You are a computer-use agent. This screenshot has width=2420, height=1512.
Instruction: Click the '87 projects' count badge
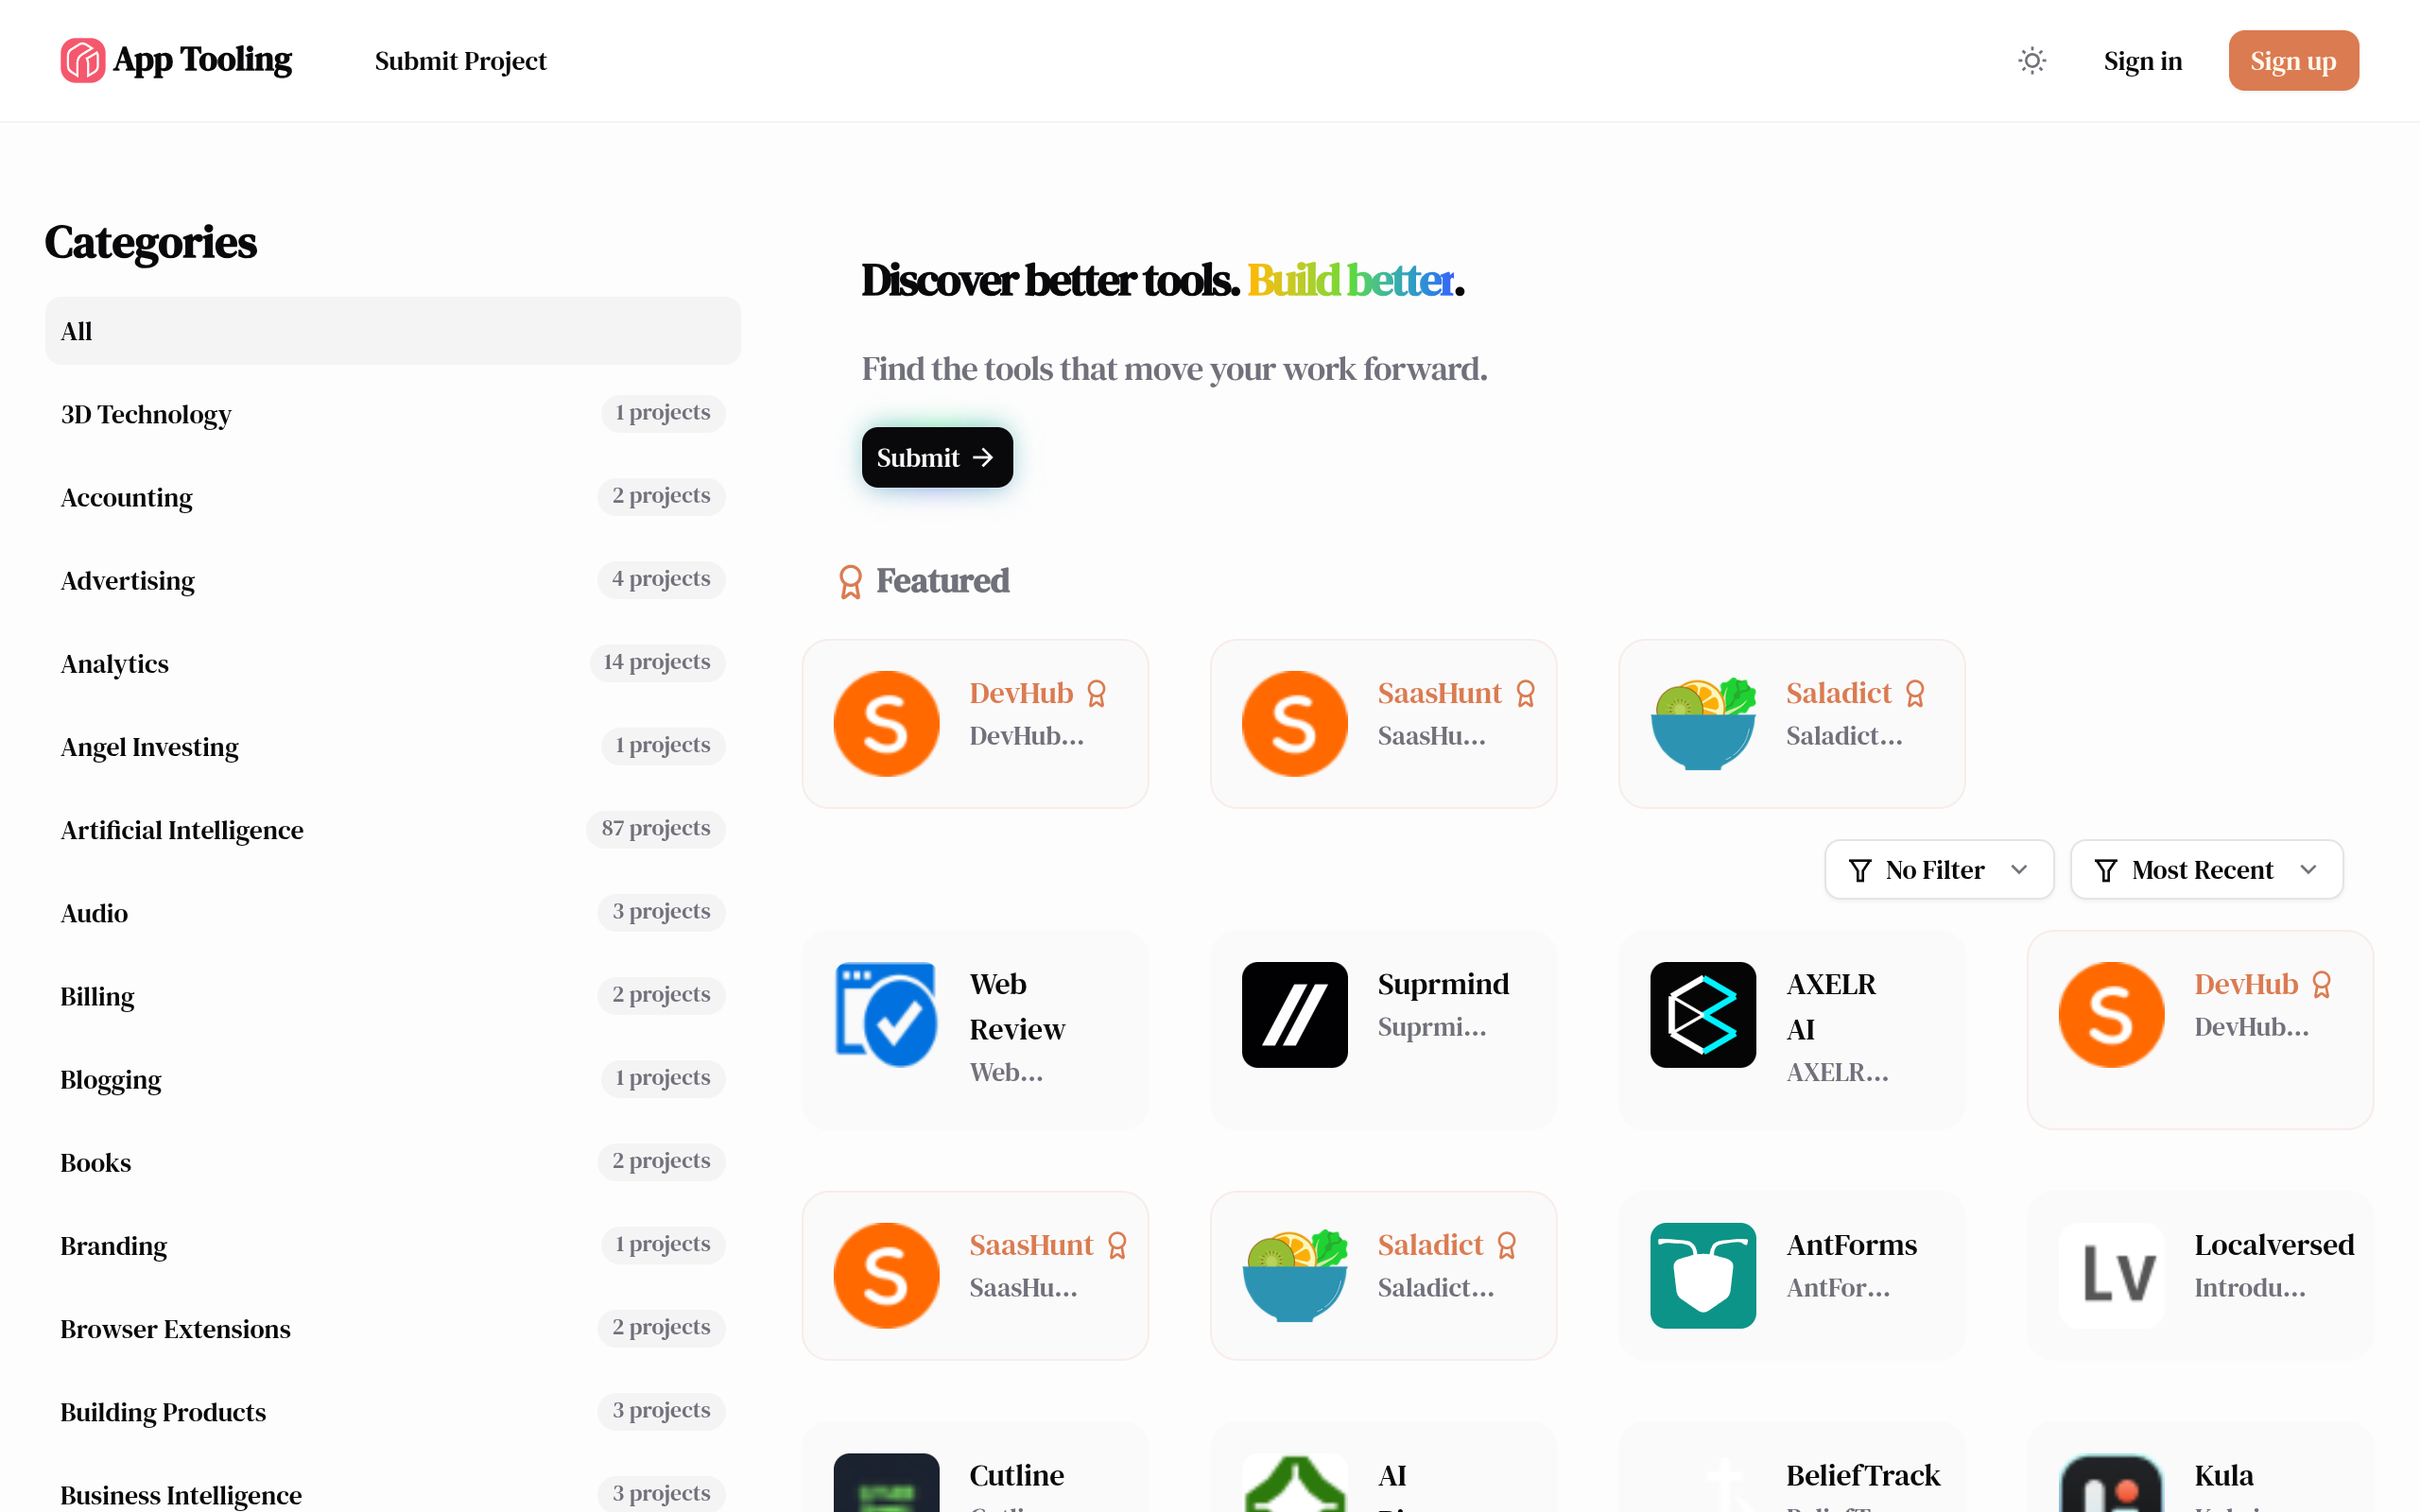(656, 829)
